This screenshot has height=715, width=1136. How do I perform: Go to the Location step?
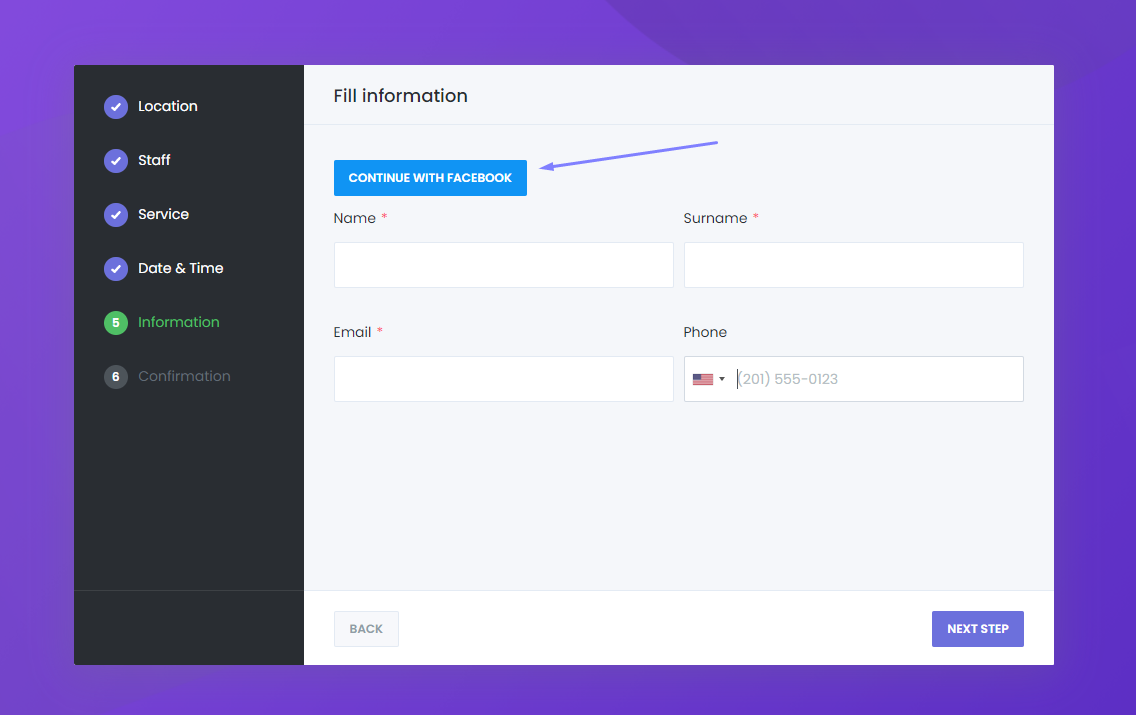(167, 106)
